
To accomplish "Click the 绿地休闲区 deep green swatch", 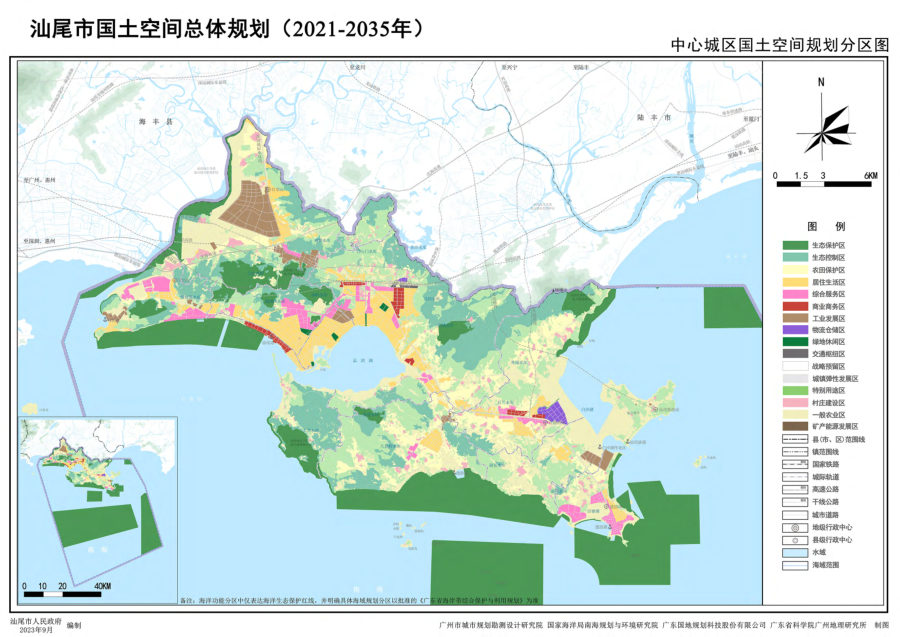I will [x=794, y=342].
